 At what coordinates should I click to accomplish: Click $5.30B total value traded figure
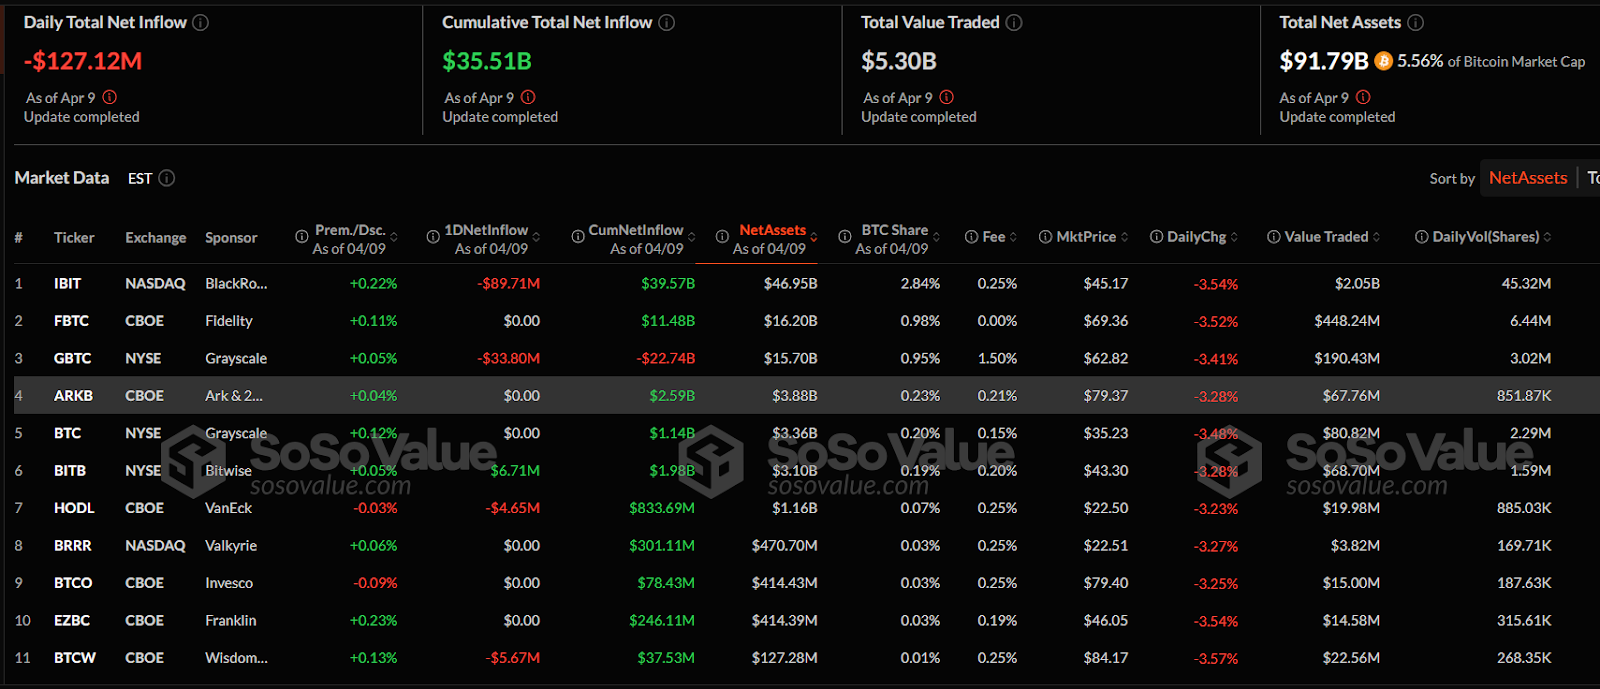(x=899, y=61)
